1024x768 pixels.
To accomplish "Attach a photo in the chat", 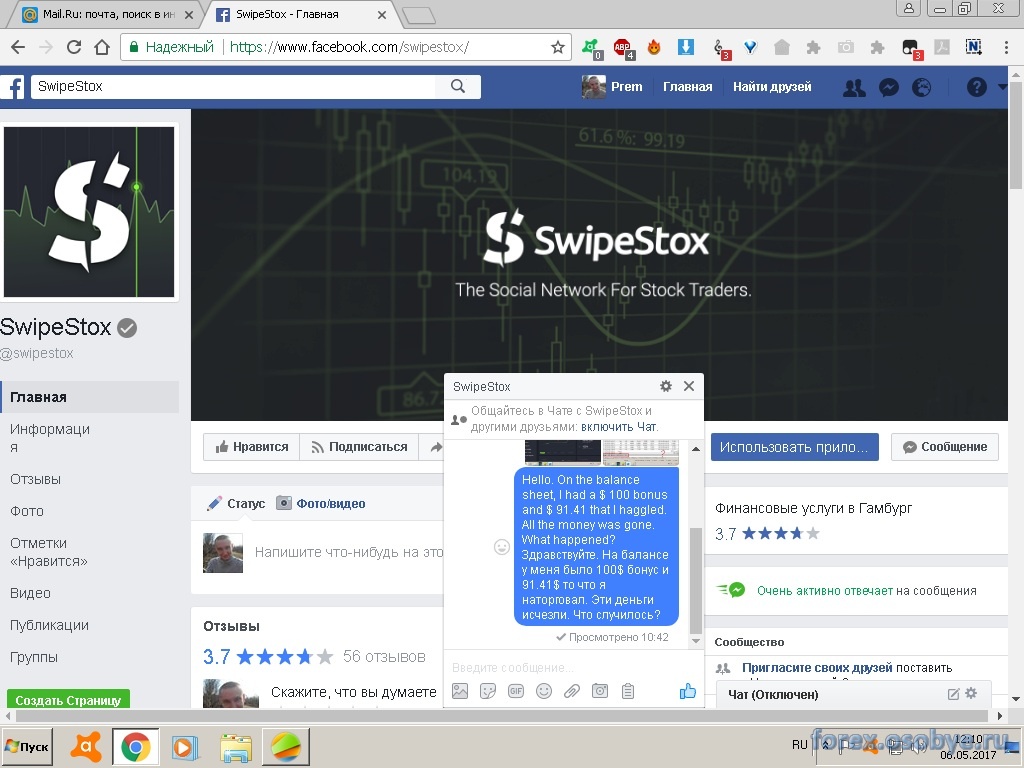I will click(x=460, y=691).
